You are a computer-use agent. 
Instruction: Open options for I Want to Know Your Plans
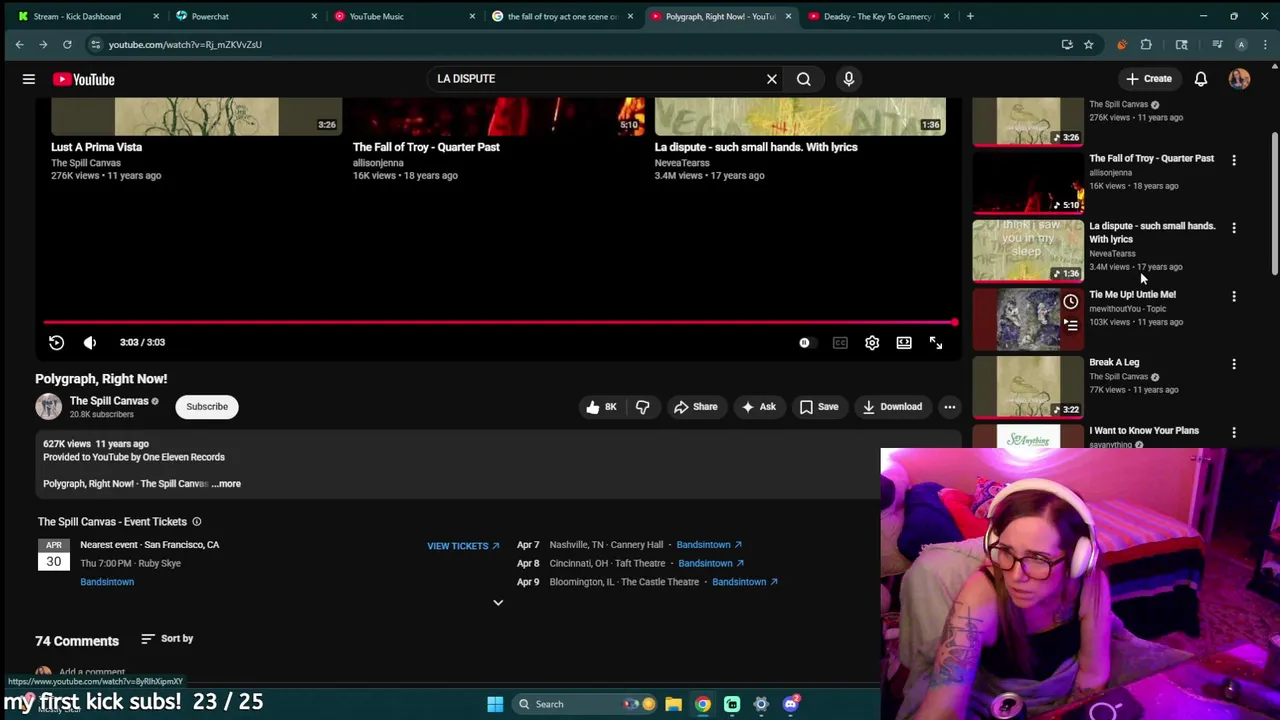1233,433
